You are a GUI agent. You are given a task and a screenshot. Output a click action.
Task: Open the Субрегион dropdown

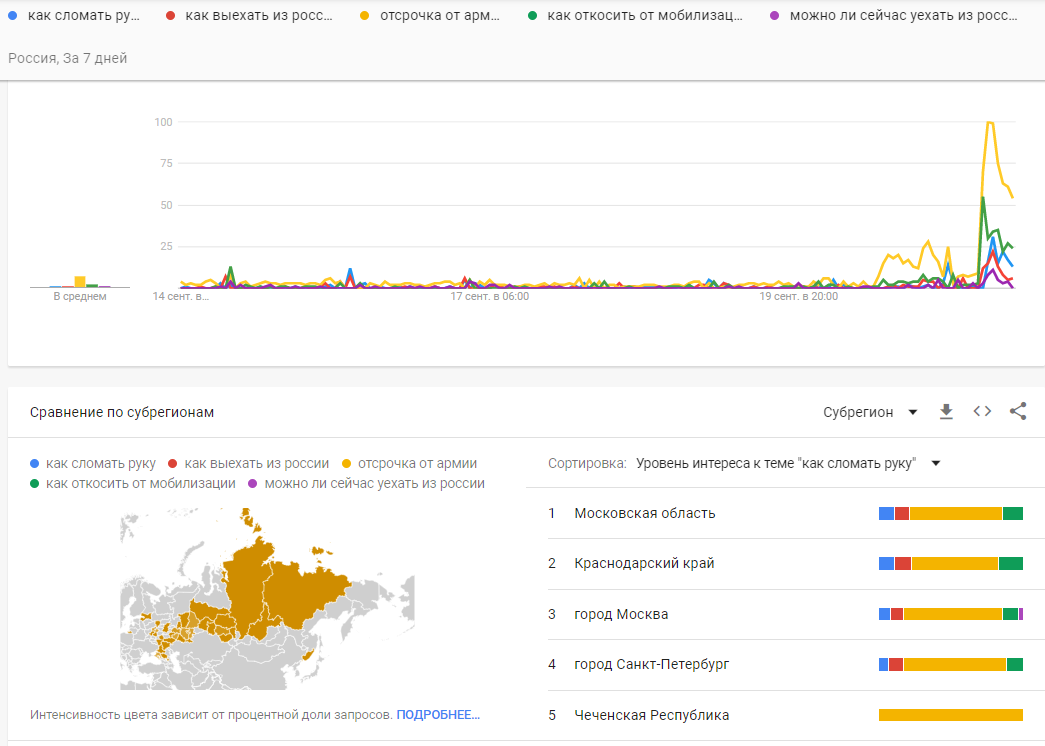pos(870,412)
